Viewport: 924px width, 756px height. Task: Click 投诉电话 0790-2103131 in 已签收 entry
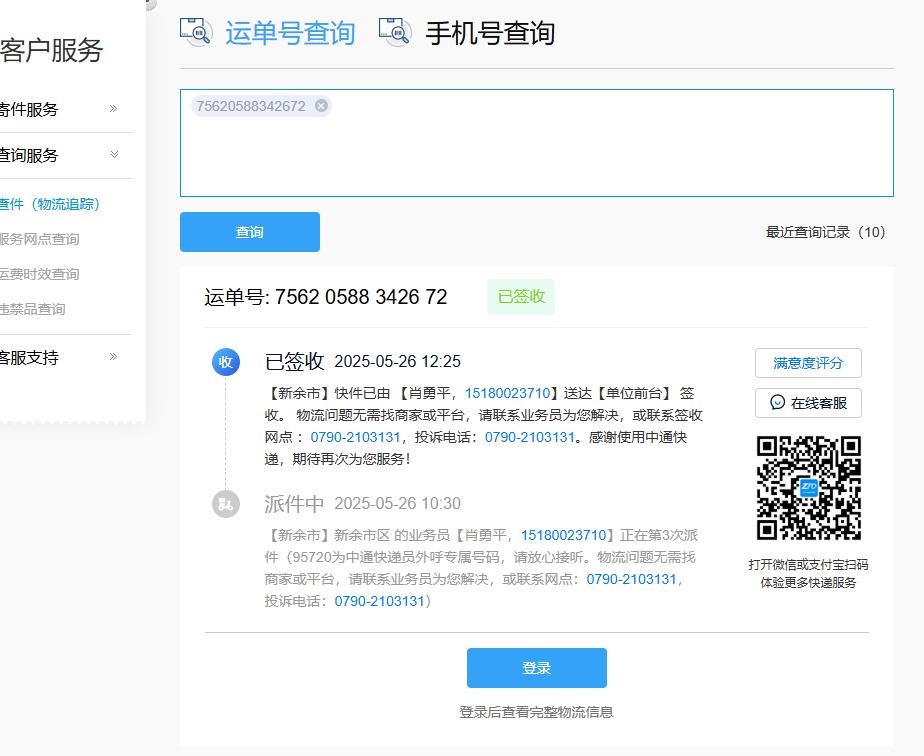click(x=529, y=437)
